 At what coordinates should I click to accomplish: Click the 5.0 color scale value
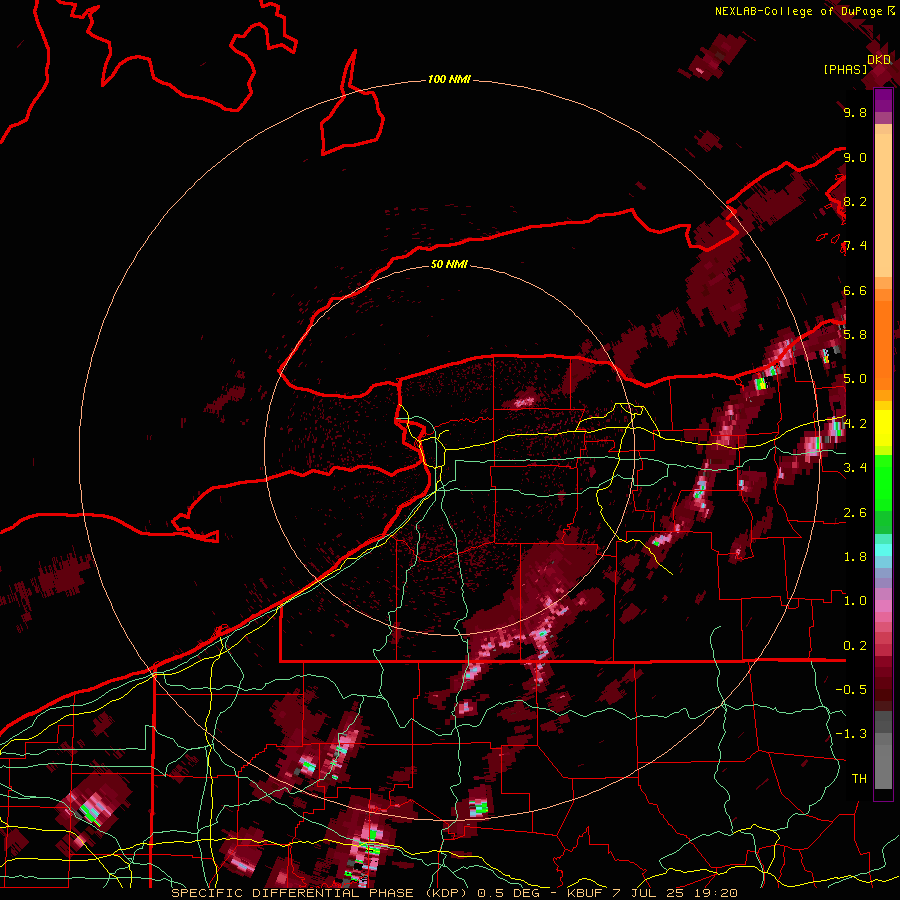[855, 379]
